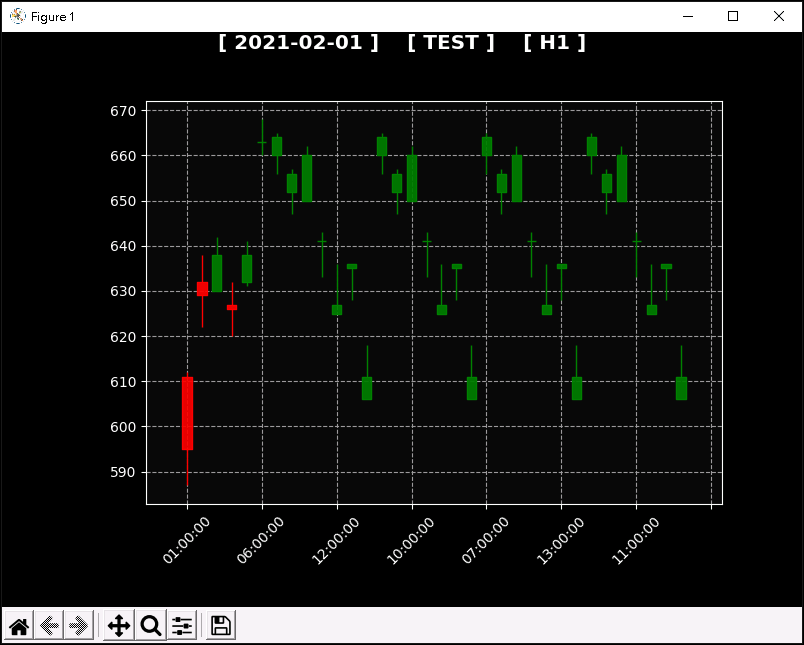Click the 660 y-axis label

[123, 156]
